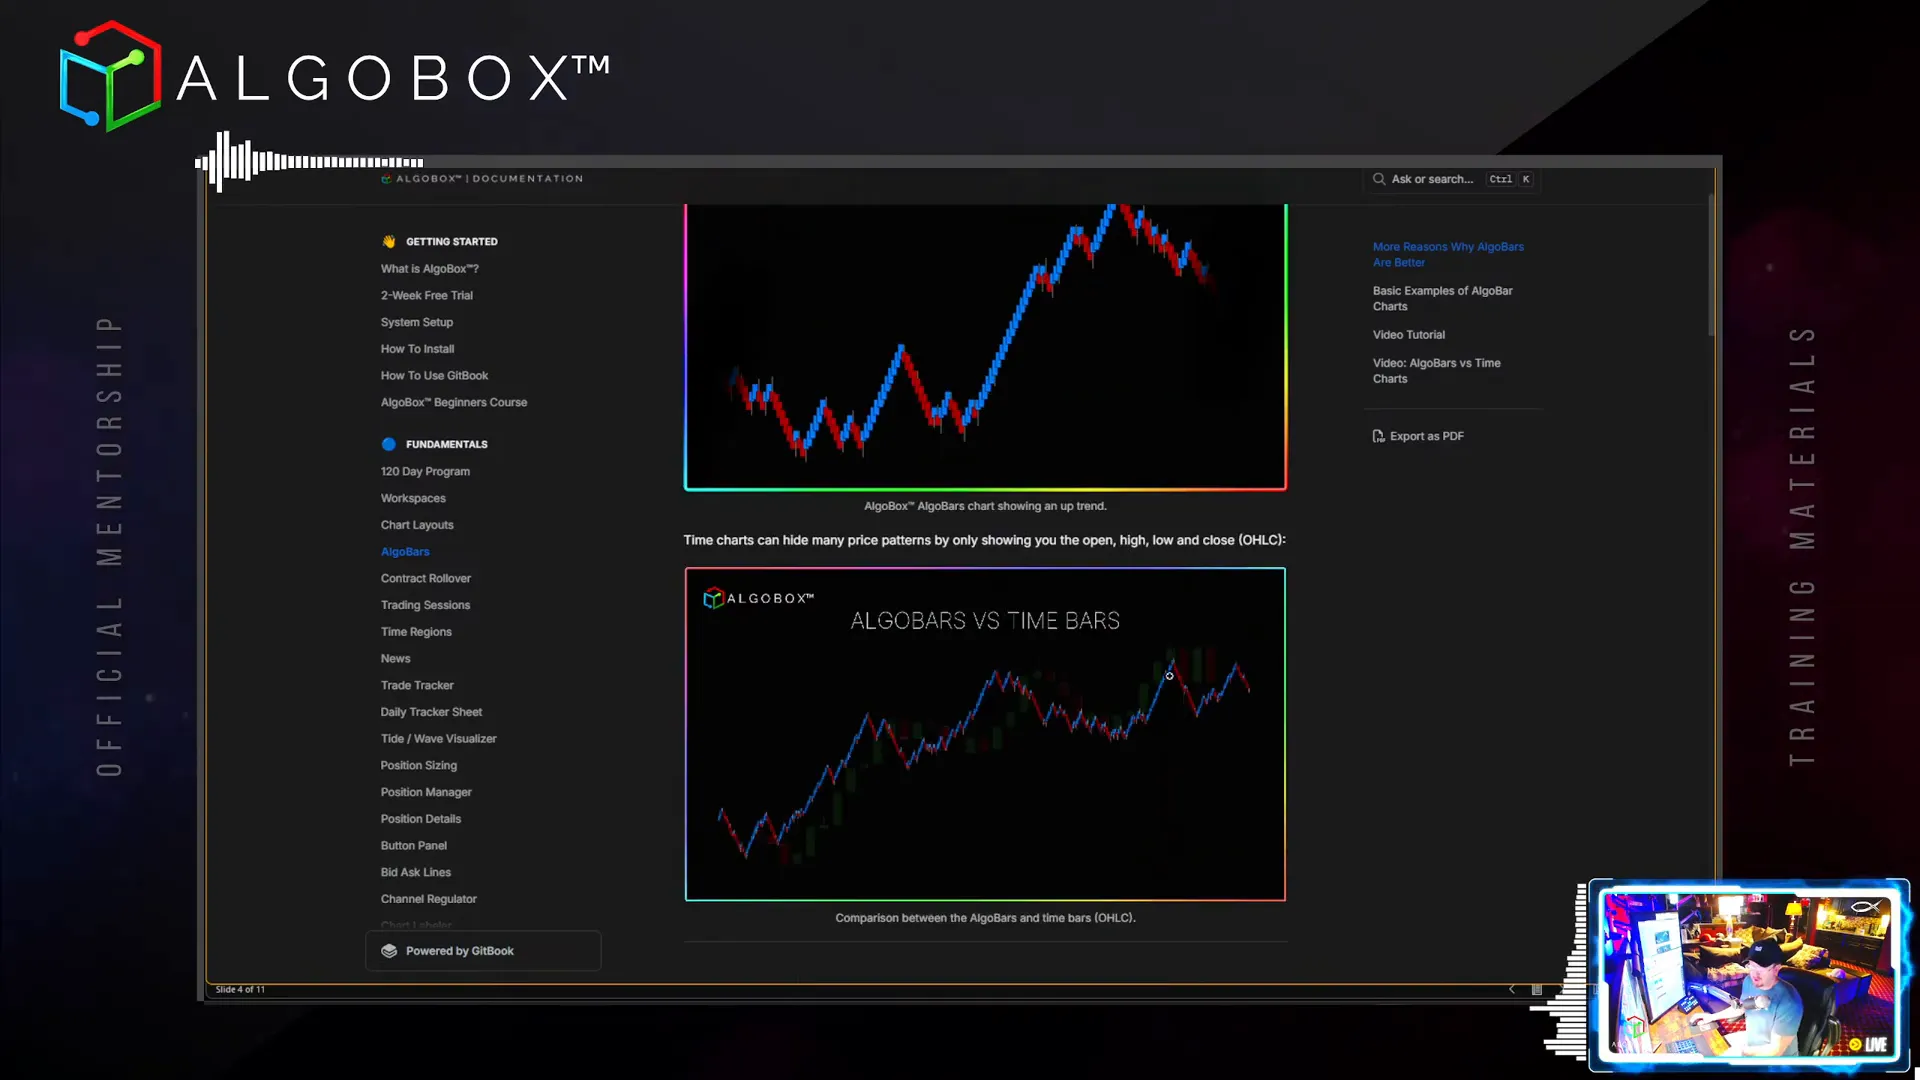Open the Position Details page

(421, 819)
